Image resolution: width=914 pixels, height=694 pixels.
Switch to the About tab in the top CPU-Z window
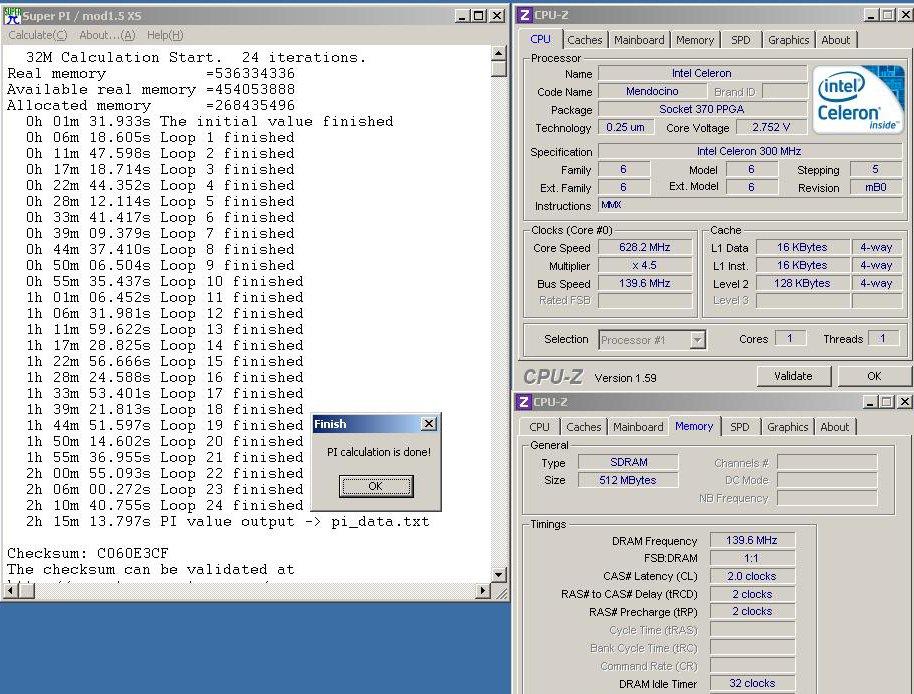835,40
